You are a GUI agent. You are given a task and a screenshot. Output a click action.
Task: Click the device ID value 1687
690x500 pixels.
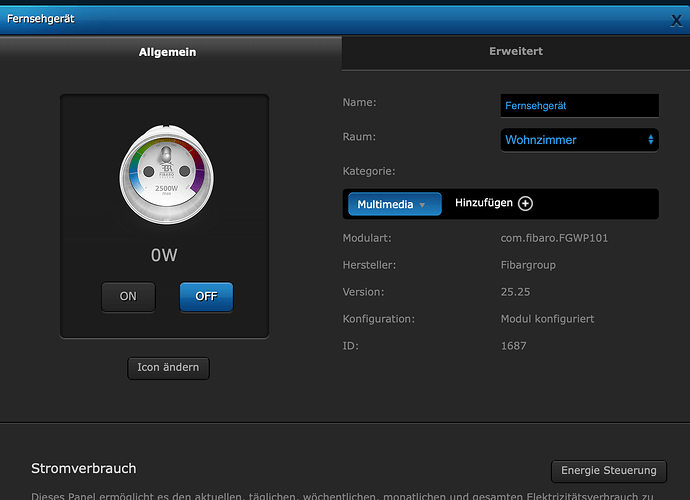point(513,346)
